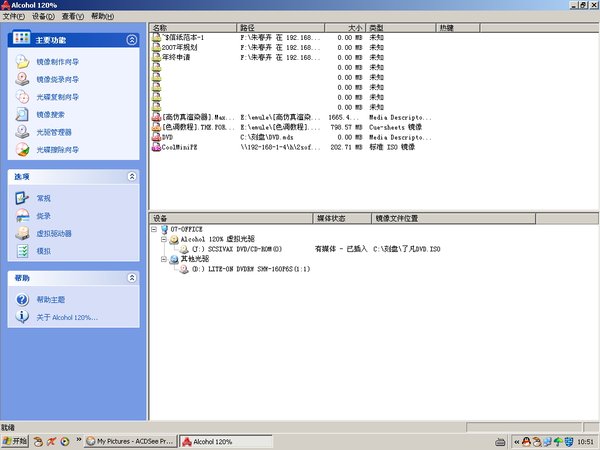This screenshot has width=600, height=450.
Task: Open the 常规 general options icon
Action: (23, 198)
